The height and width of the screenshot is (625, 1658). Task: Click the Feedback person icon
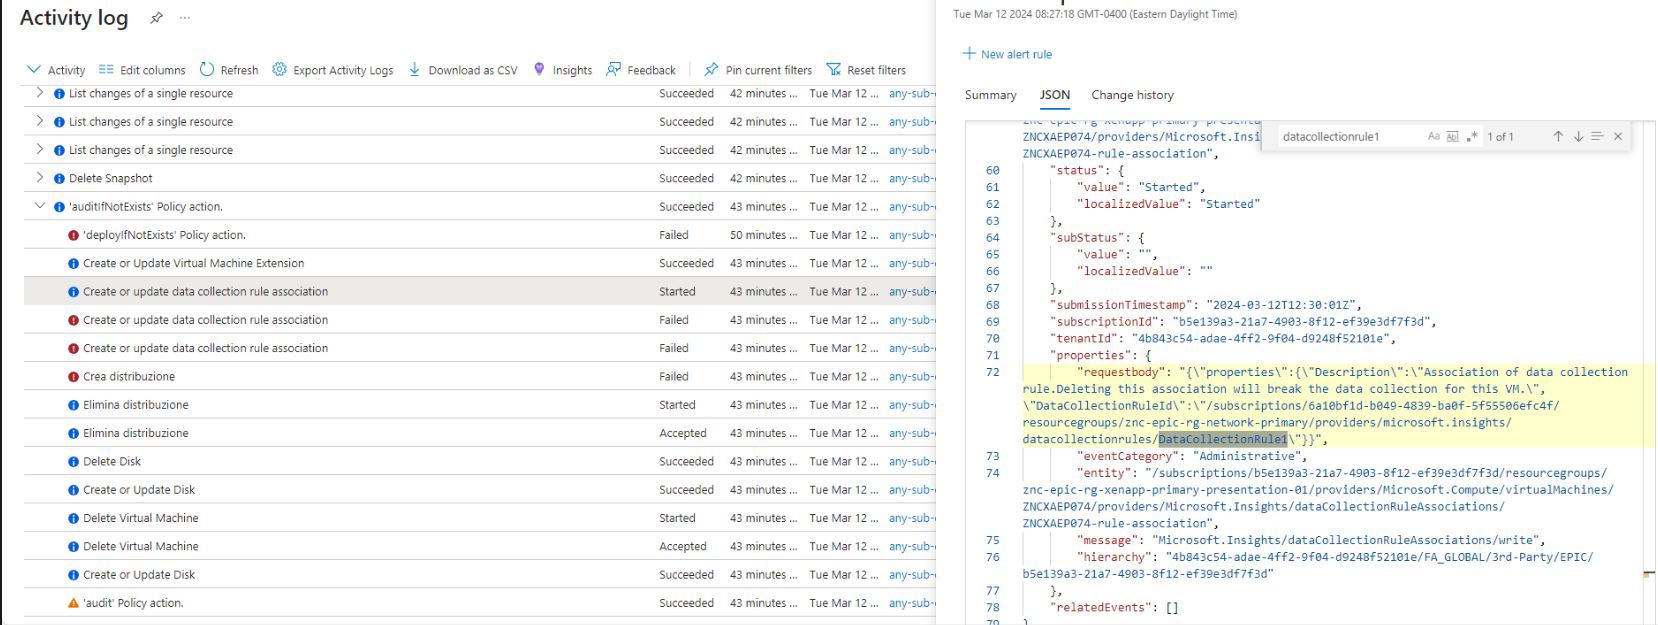(x=614, y=69)
